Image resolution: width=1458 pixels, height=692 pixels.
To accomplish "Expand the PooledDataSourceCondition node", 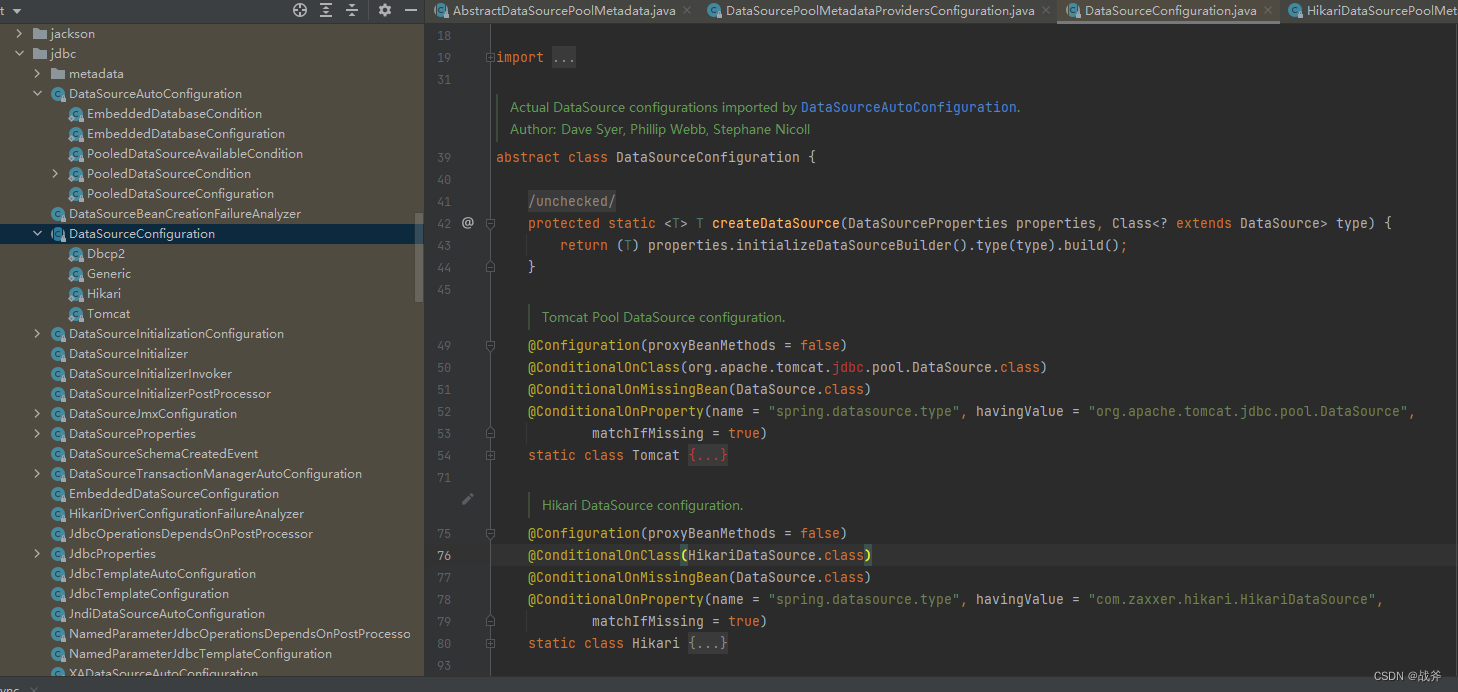I will pos(55,173).
